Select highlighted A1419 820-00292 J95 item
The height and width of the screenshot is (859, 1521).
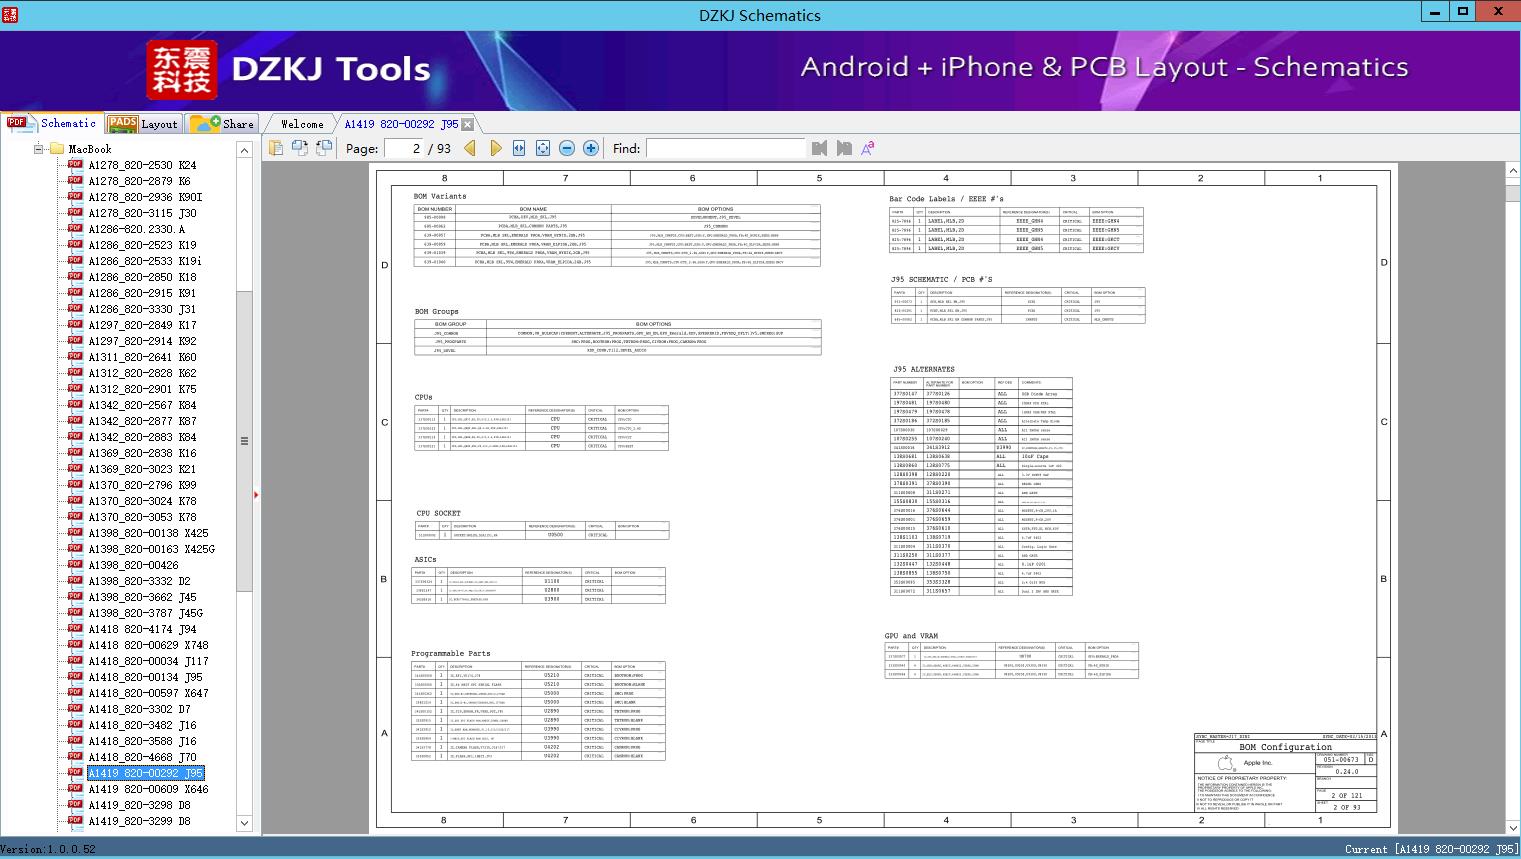(x=145, y=773)
